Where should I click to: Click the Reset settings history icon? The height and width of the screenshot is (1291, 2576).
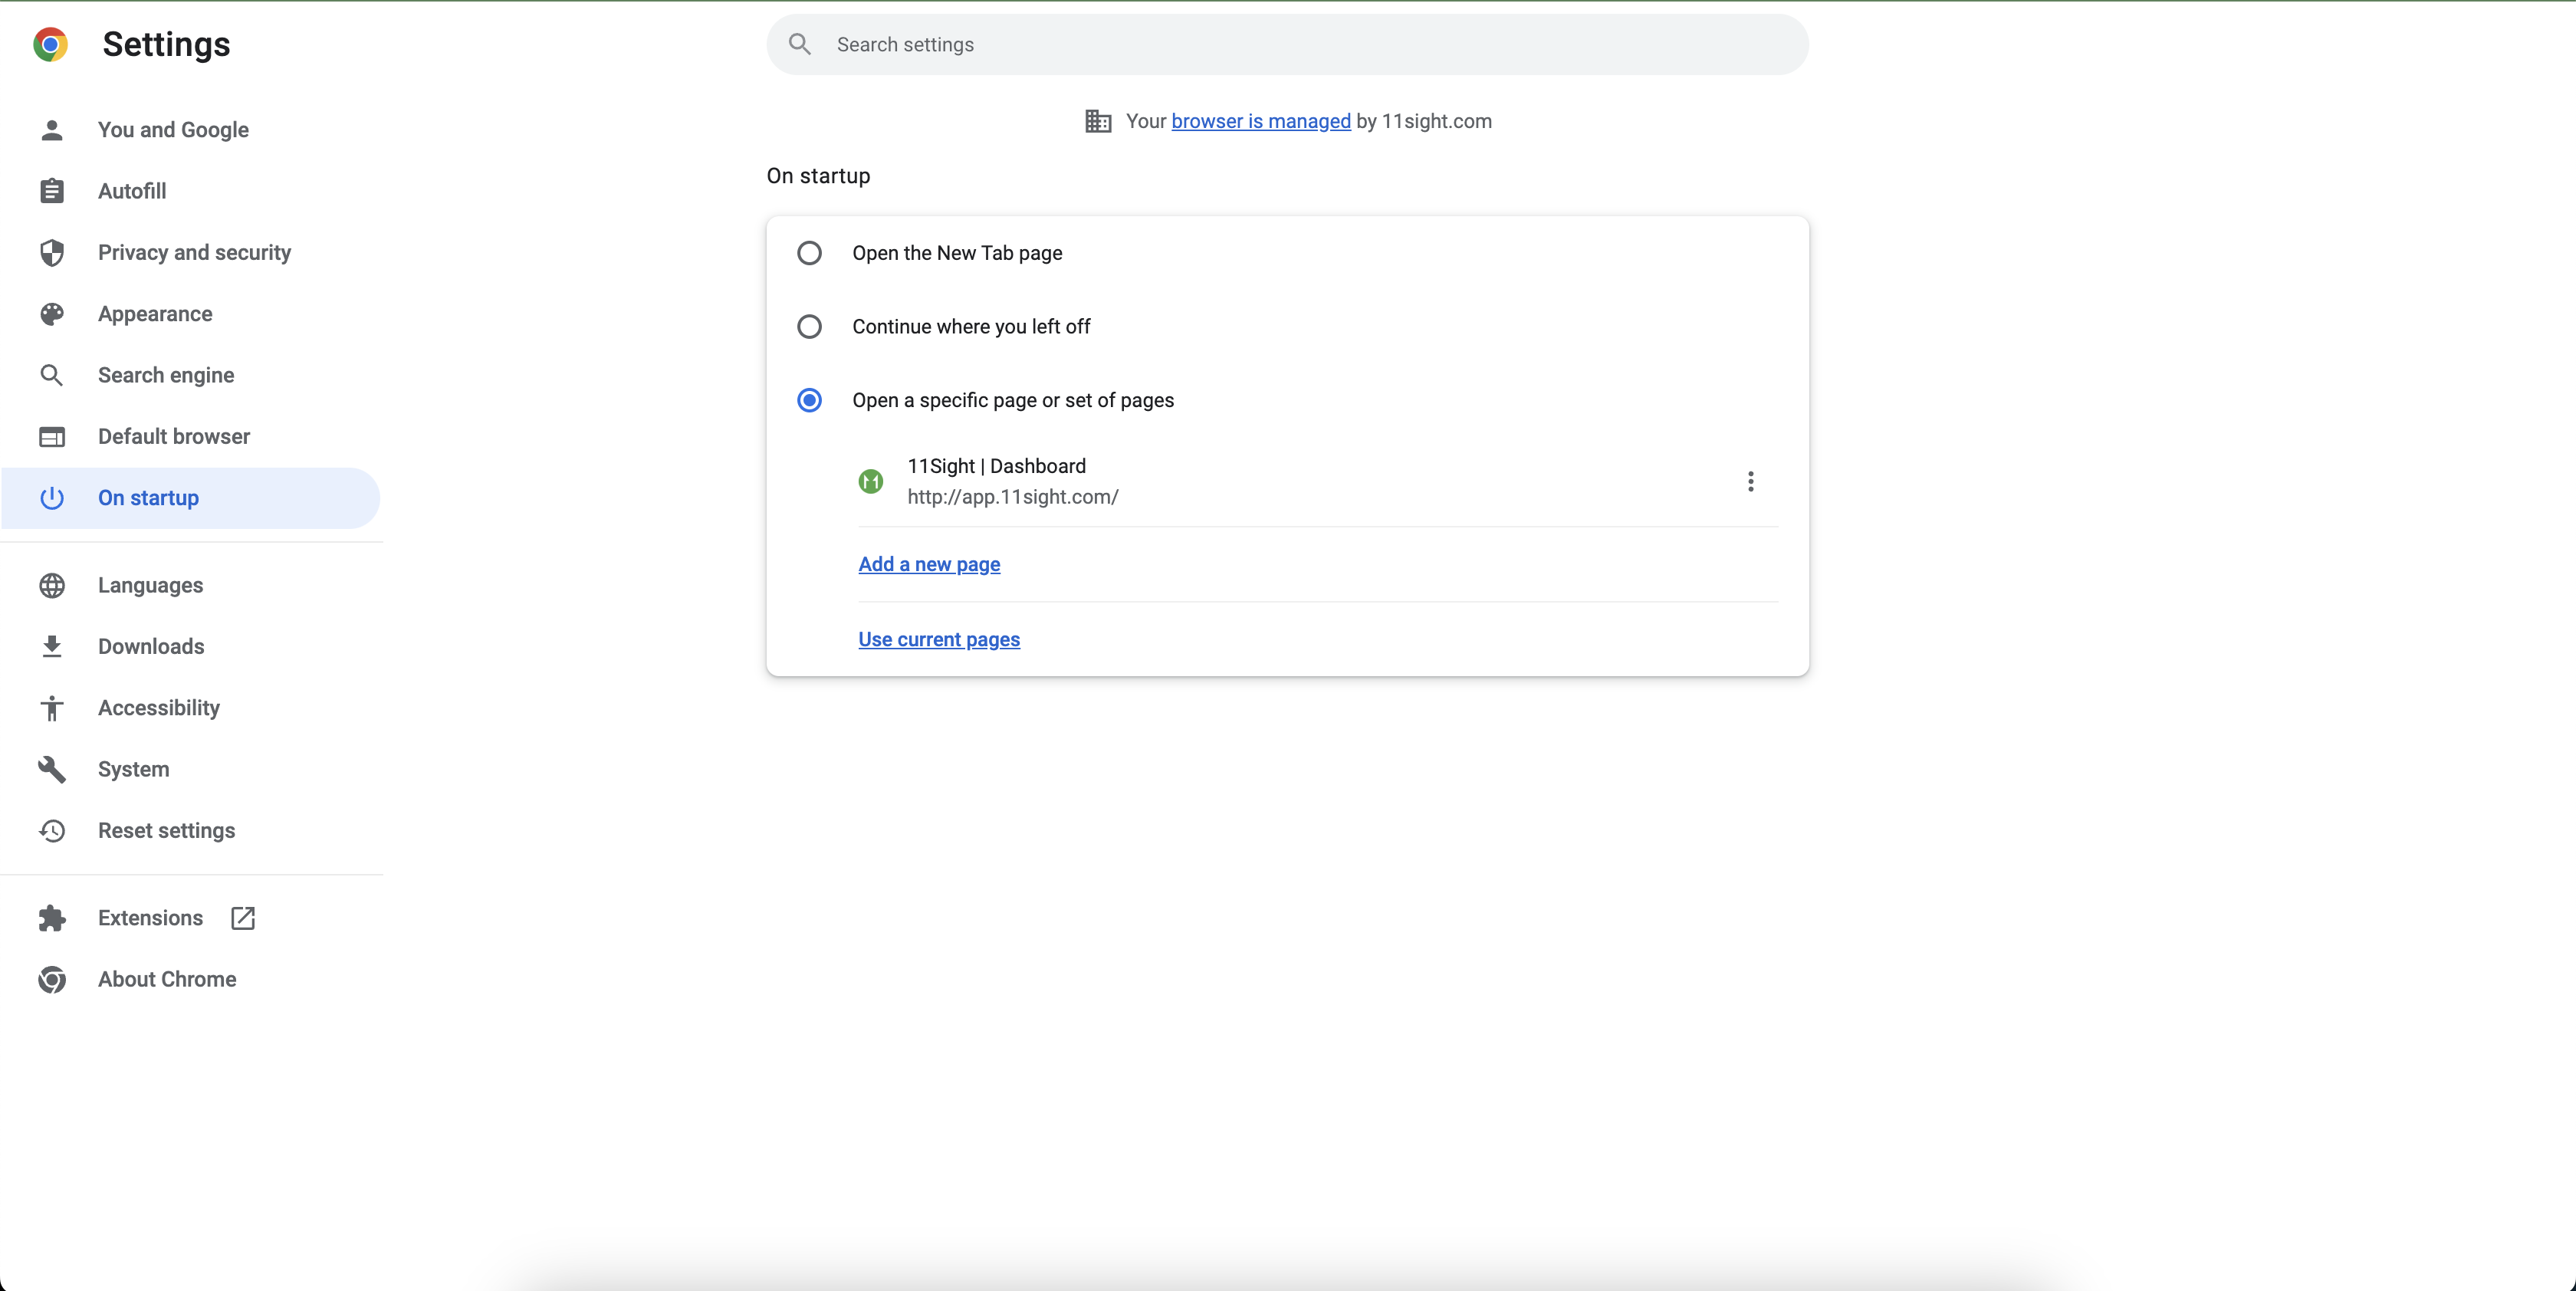(x=52, y=831)
